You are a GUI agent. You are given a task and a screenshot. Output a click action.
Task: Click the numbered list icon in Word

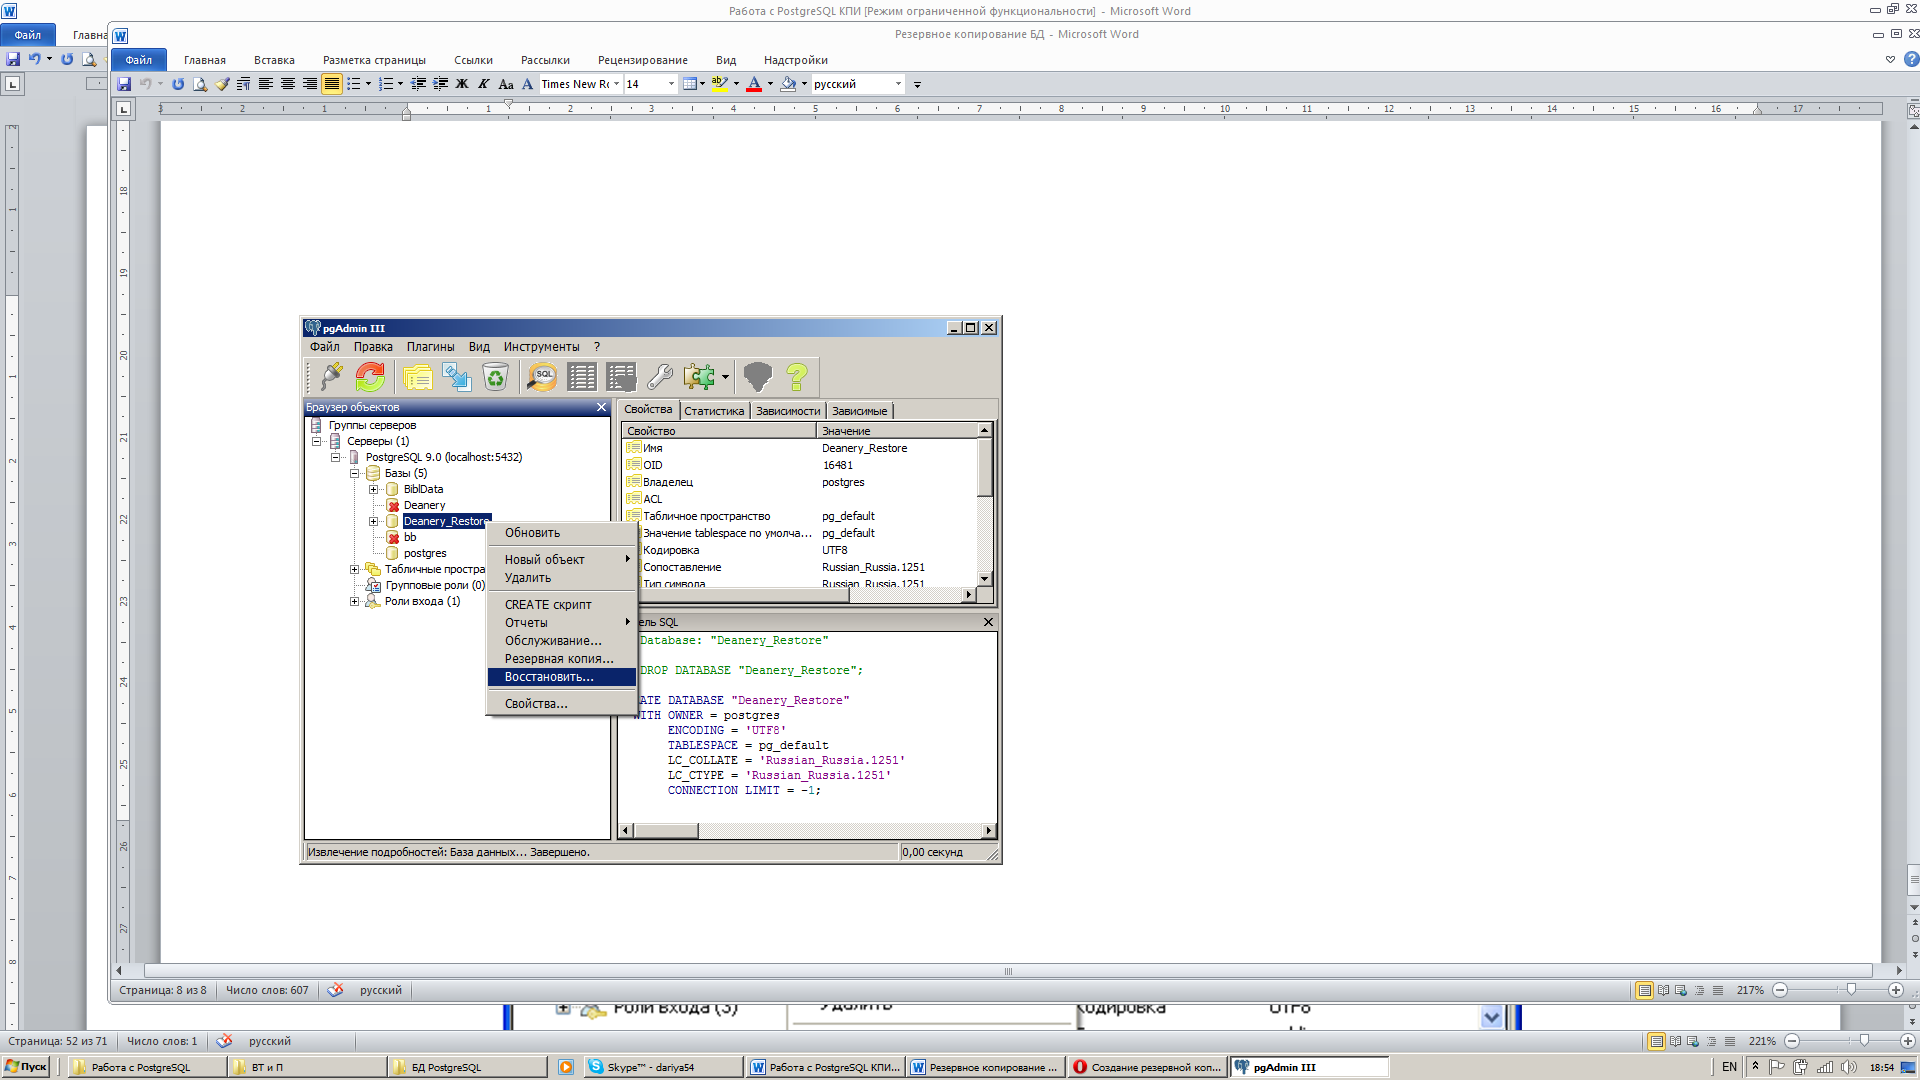click(386, 84)
